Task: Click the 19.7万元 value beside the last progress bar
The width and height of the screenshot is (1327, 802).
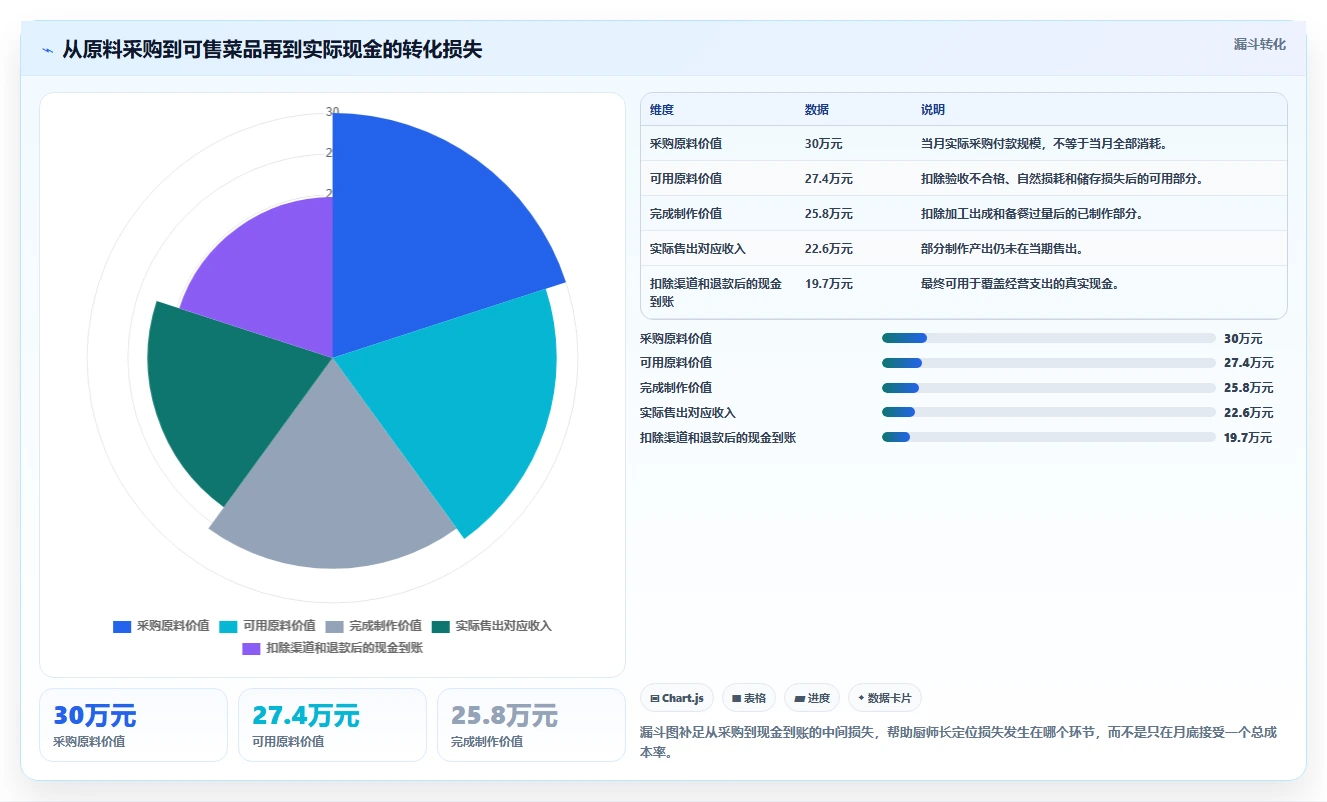Action: pyautogui.click(x=1248, y=438)
